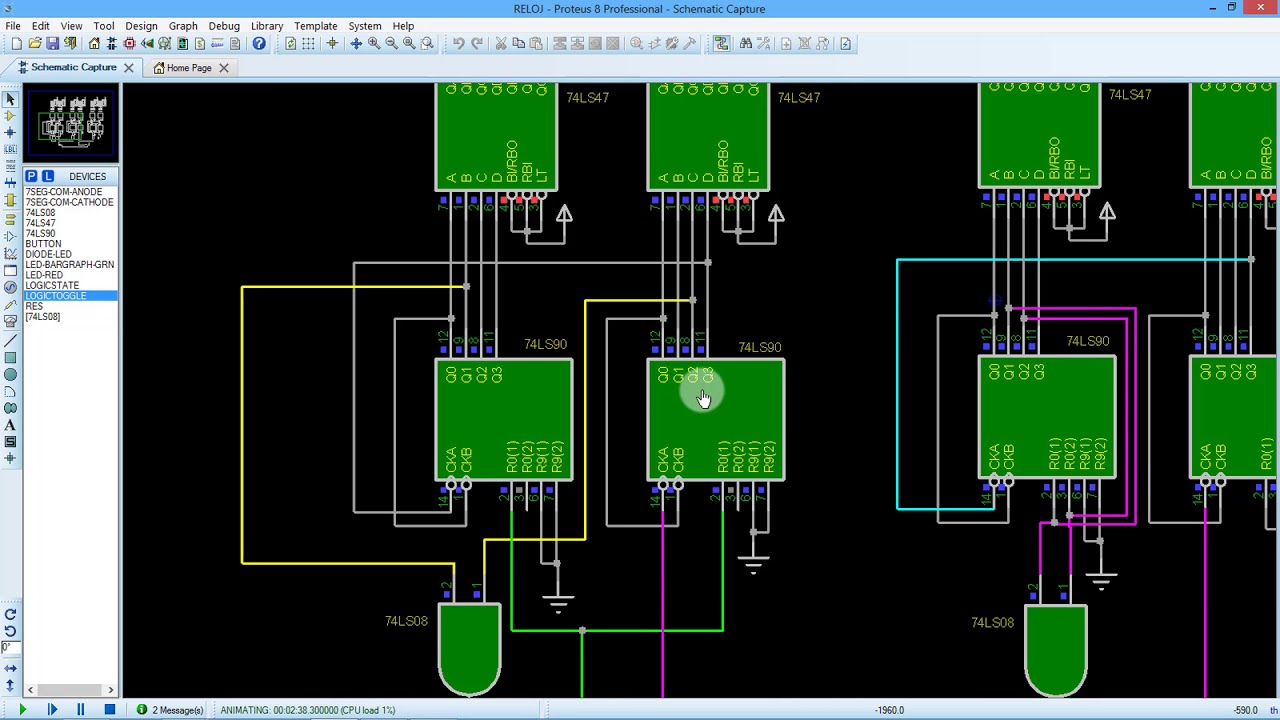This screenshot has height=720, width=1280.
Task: Click the P pick devices button
Action: 31,176
